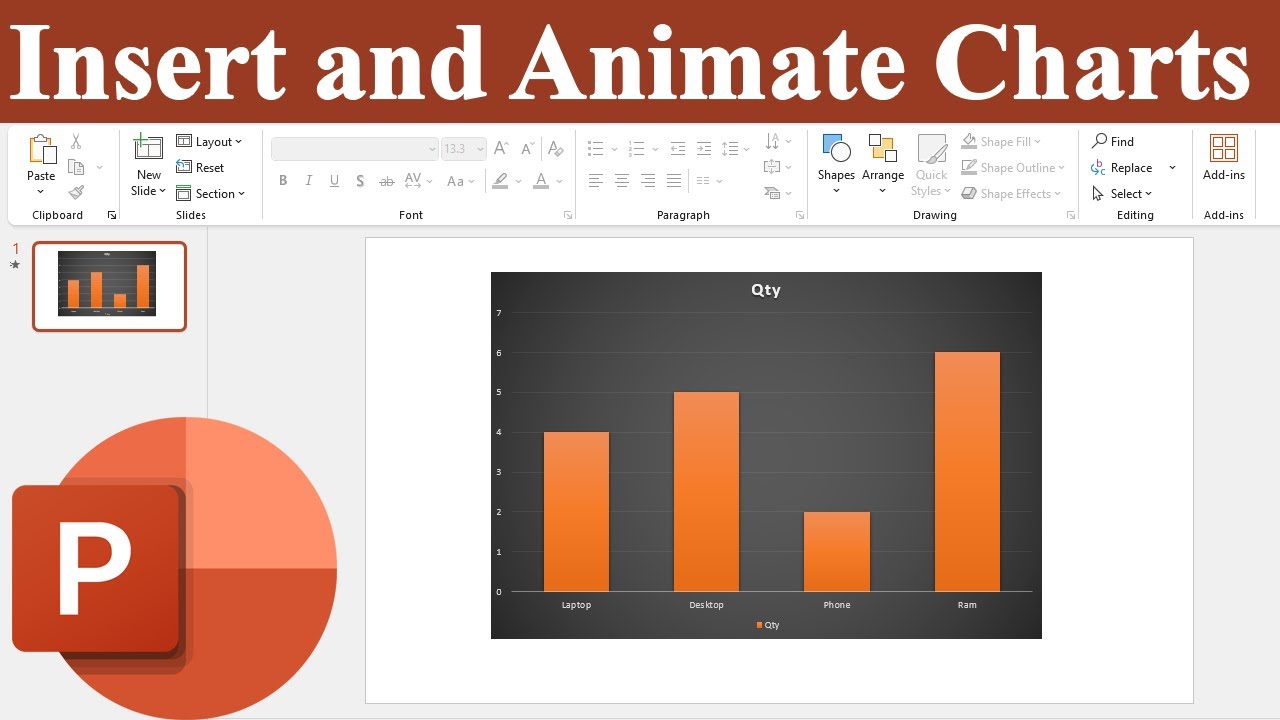Open the Section dropdown
Viewport: 1280px width, 720px height.
(210, 193)
